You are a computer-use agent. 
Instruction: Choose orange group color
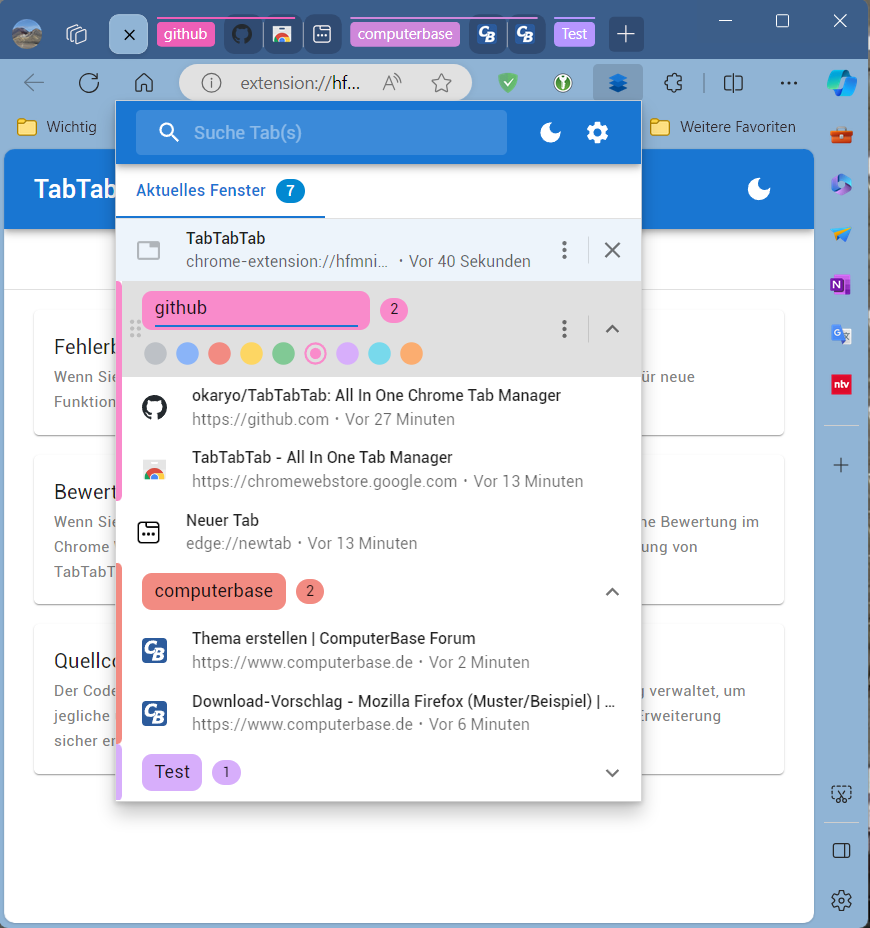click(x=411, y=354)
